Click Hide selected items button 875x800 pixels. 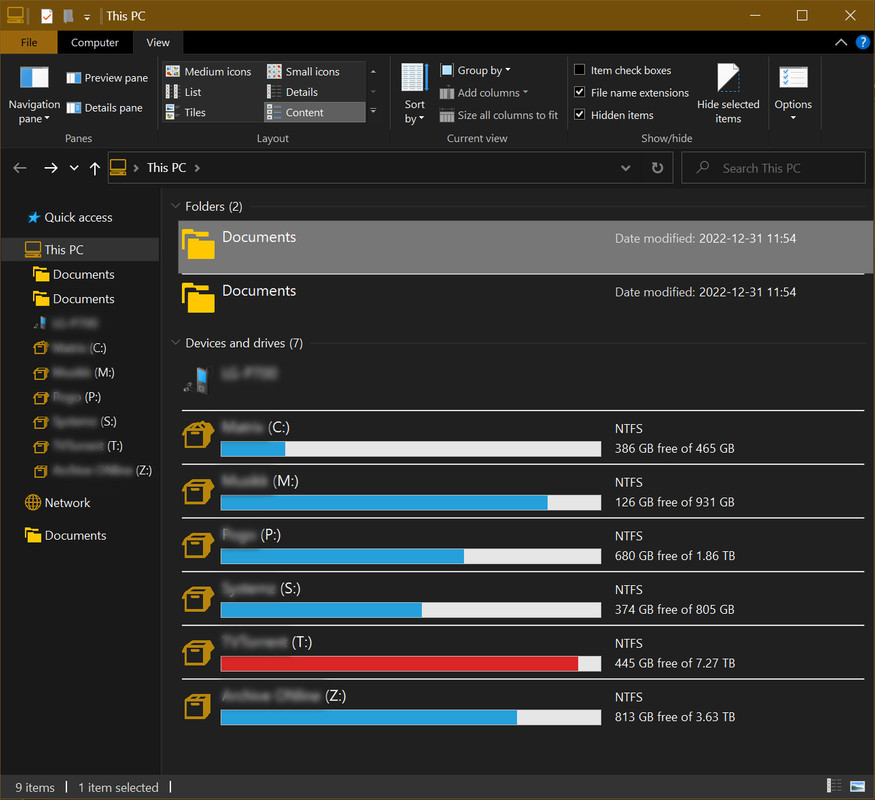(728, 94)
